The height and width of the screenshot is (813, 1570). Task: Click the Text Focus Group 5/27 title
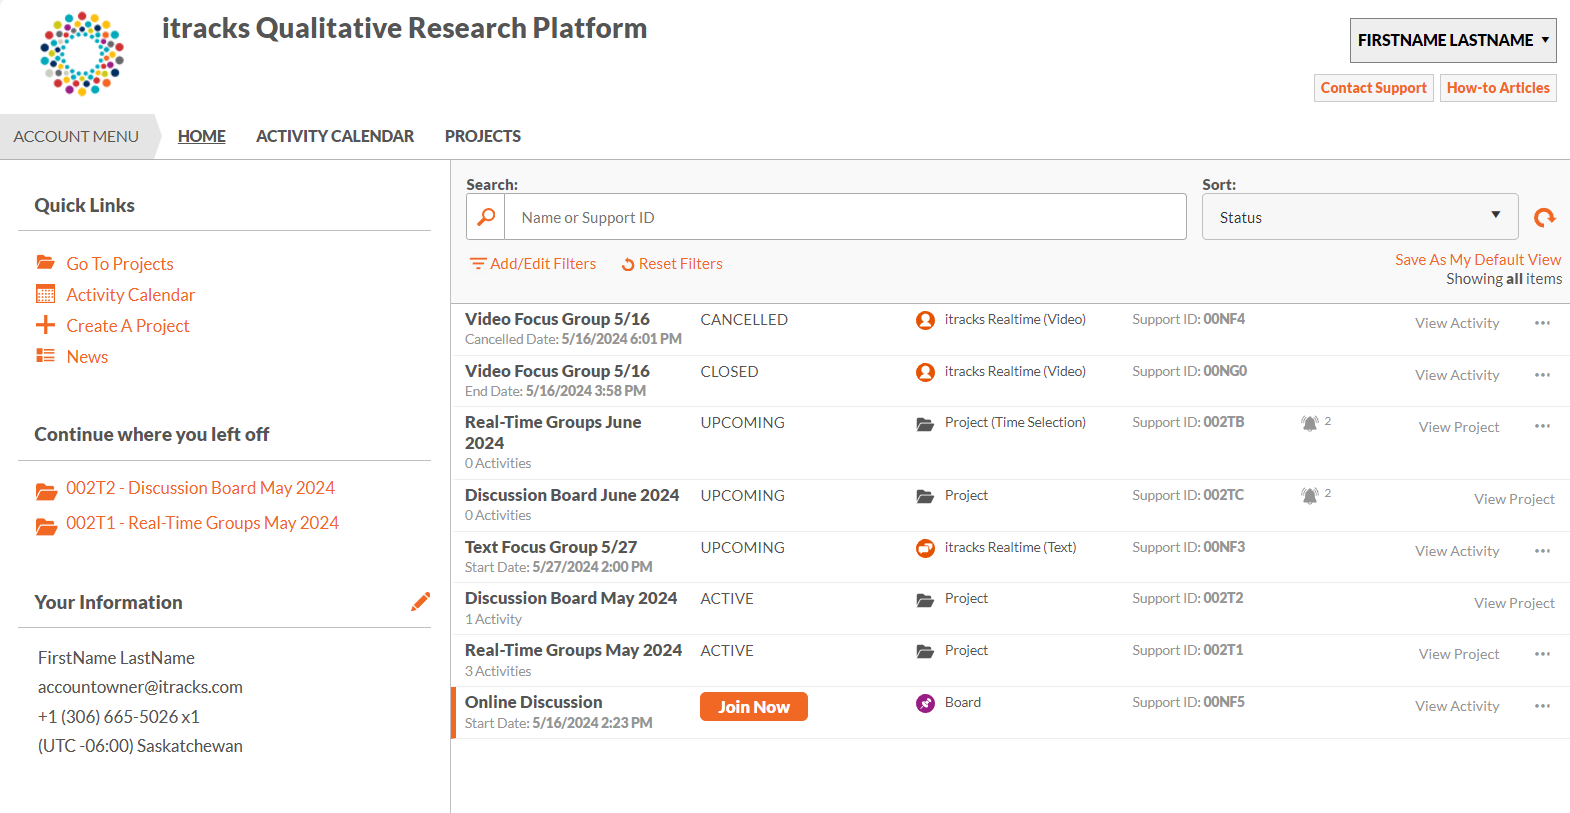tap(551, 547)
